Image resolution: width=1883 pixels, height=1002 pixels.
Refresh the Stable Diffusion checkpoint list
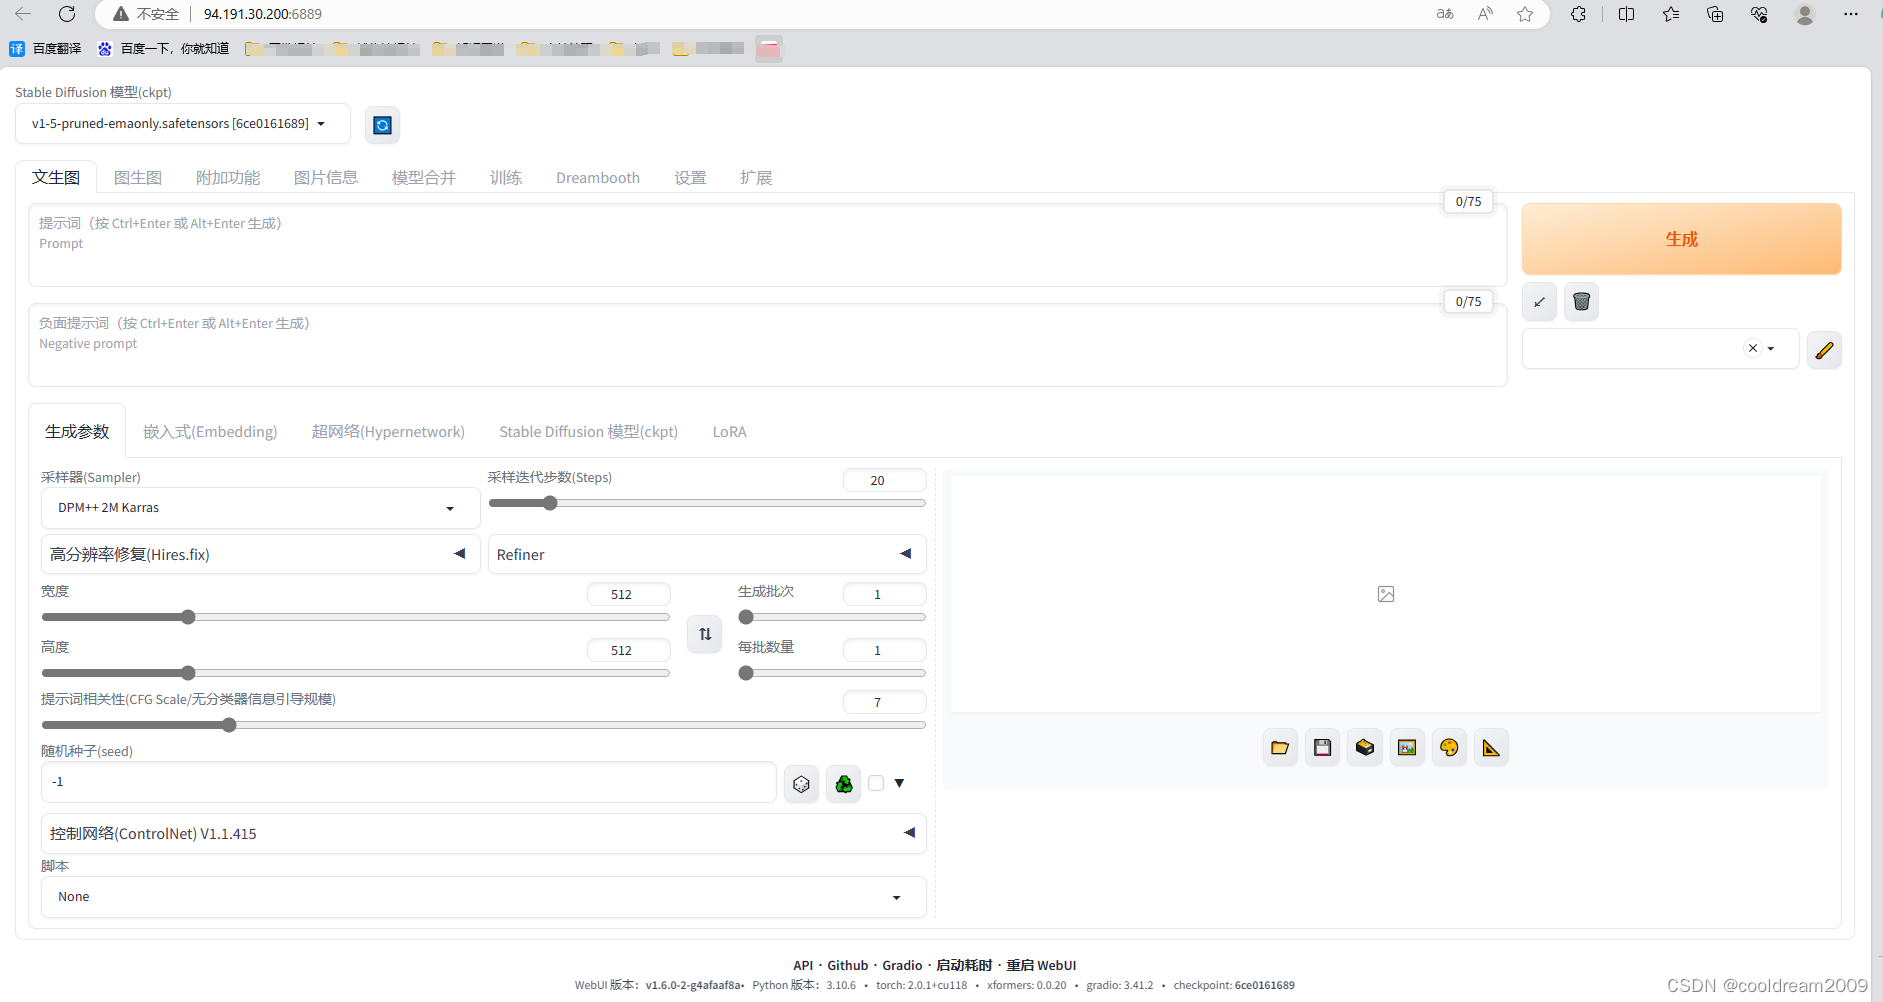pos(382,125)
